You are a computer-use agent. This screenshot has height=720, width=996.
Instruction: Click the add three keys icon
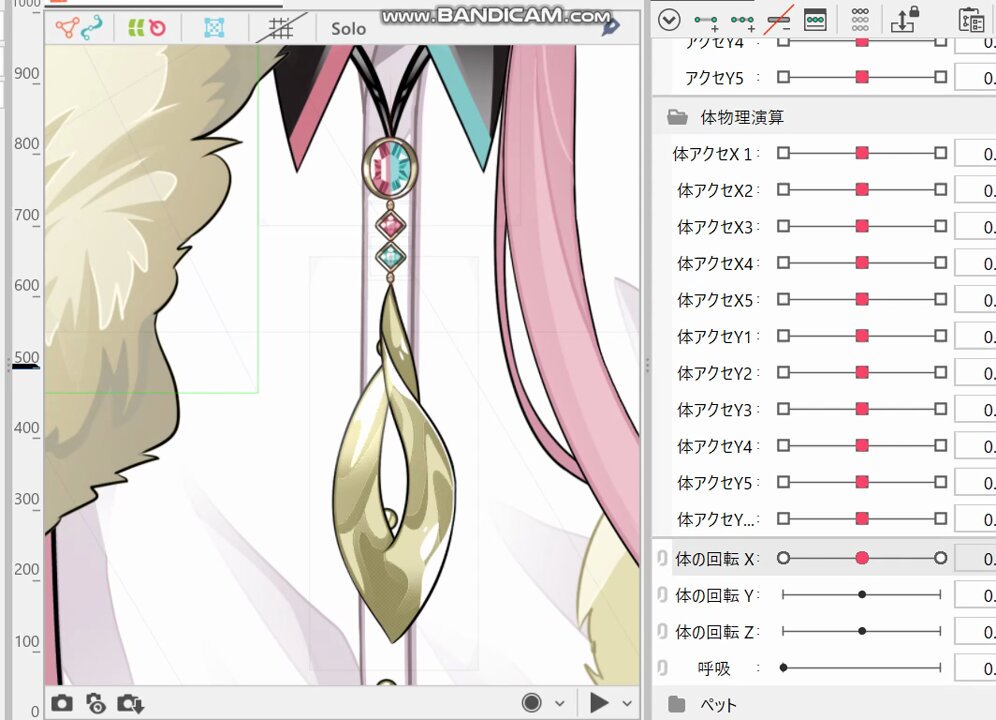742,22
